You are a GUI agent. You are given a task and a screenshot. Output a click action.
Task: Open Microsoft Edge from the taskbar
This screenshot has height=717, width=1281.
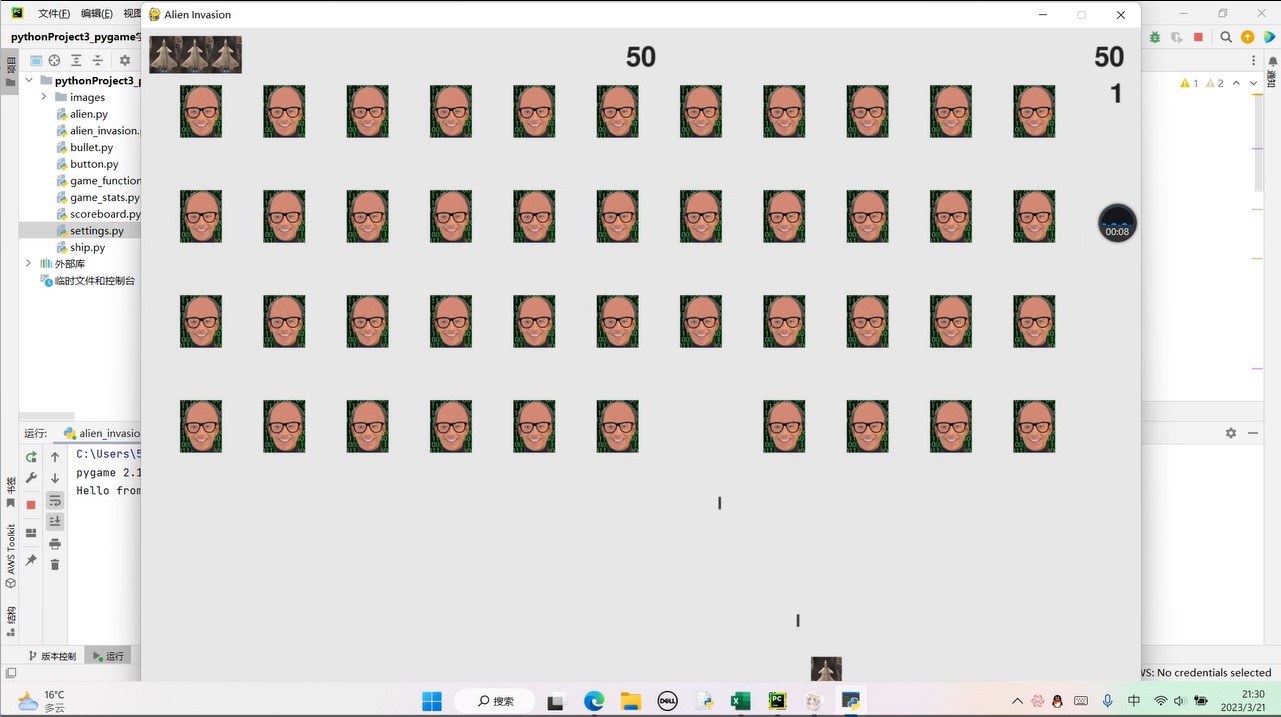click(594, 701)
